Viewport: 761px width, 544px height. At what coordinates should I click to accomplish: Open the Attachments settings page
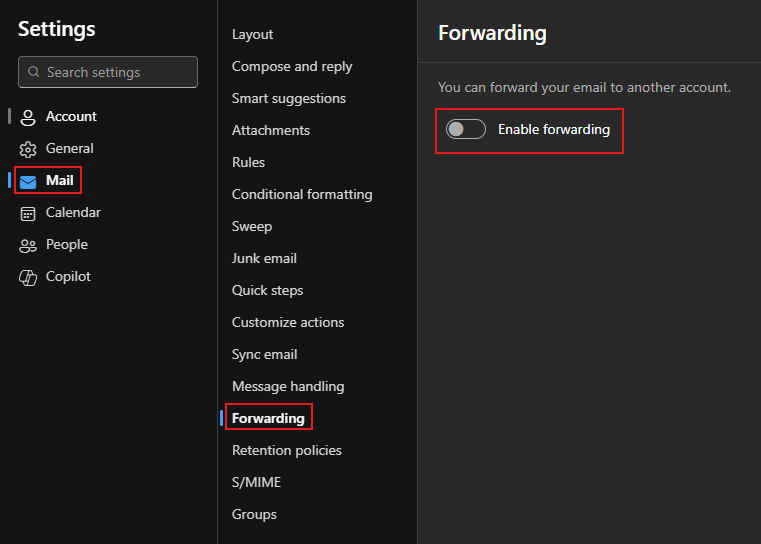271,130
